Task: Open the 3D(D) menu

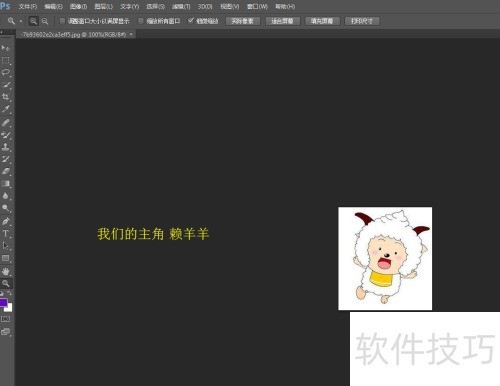Action: pos(205,7)
